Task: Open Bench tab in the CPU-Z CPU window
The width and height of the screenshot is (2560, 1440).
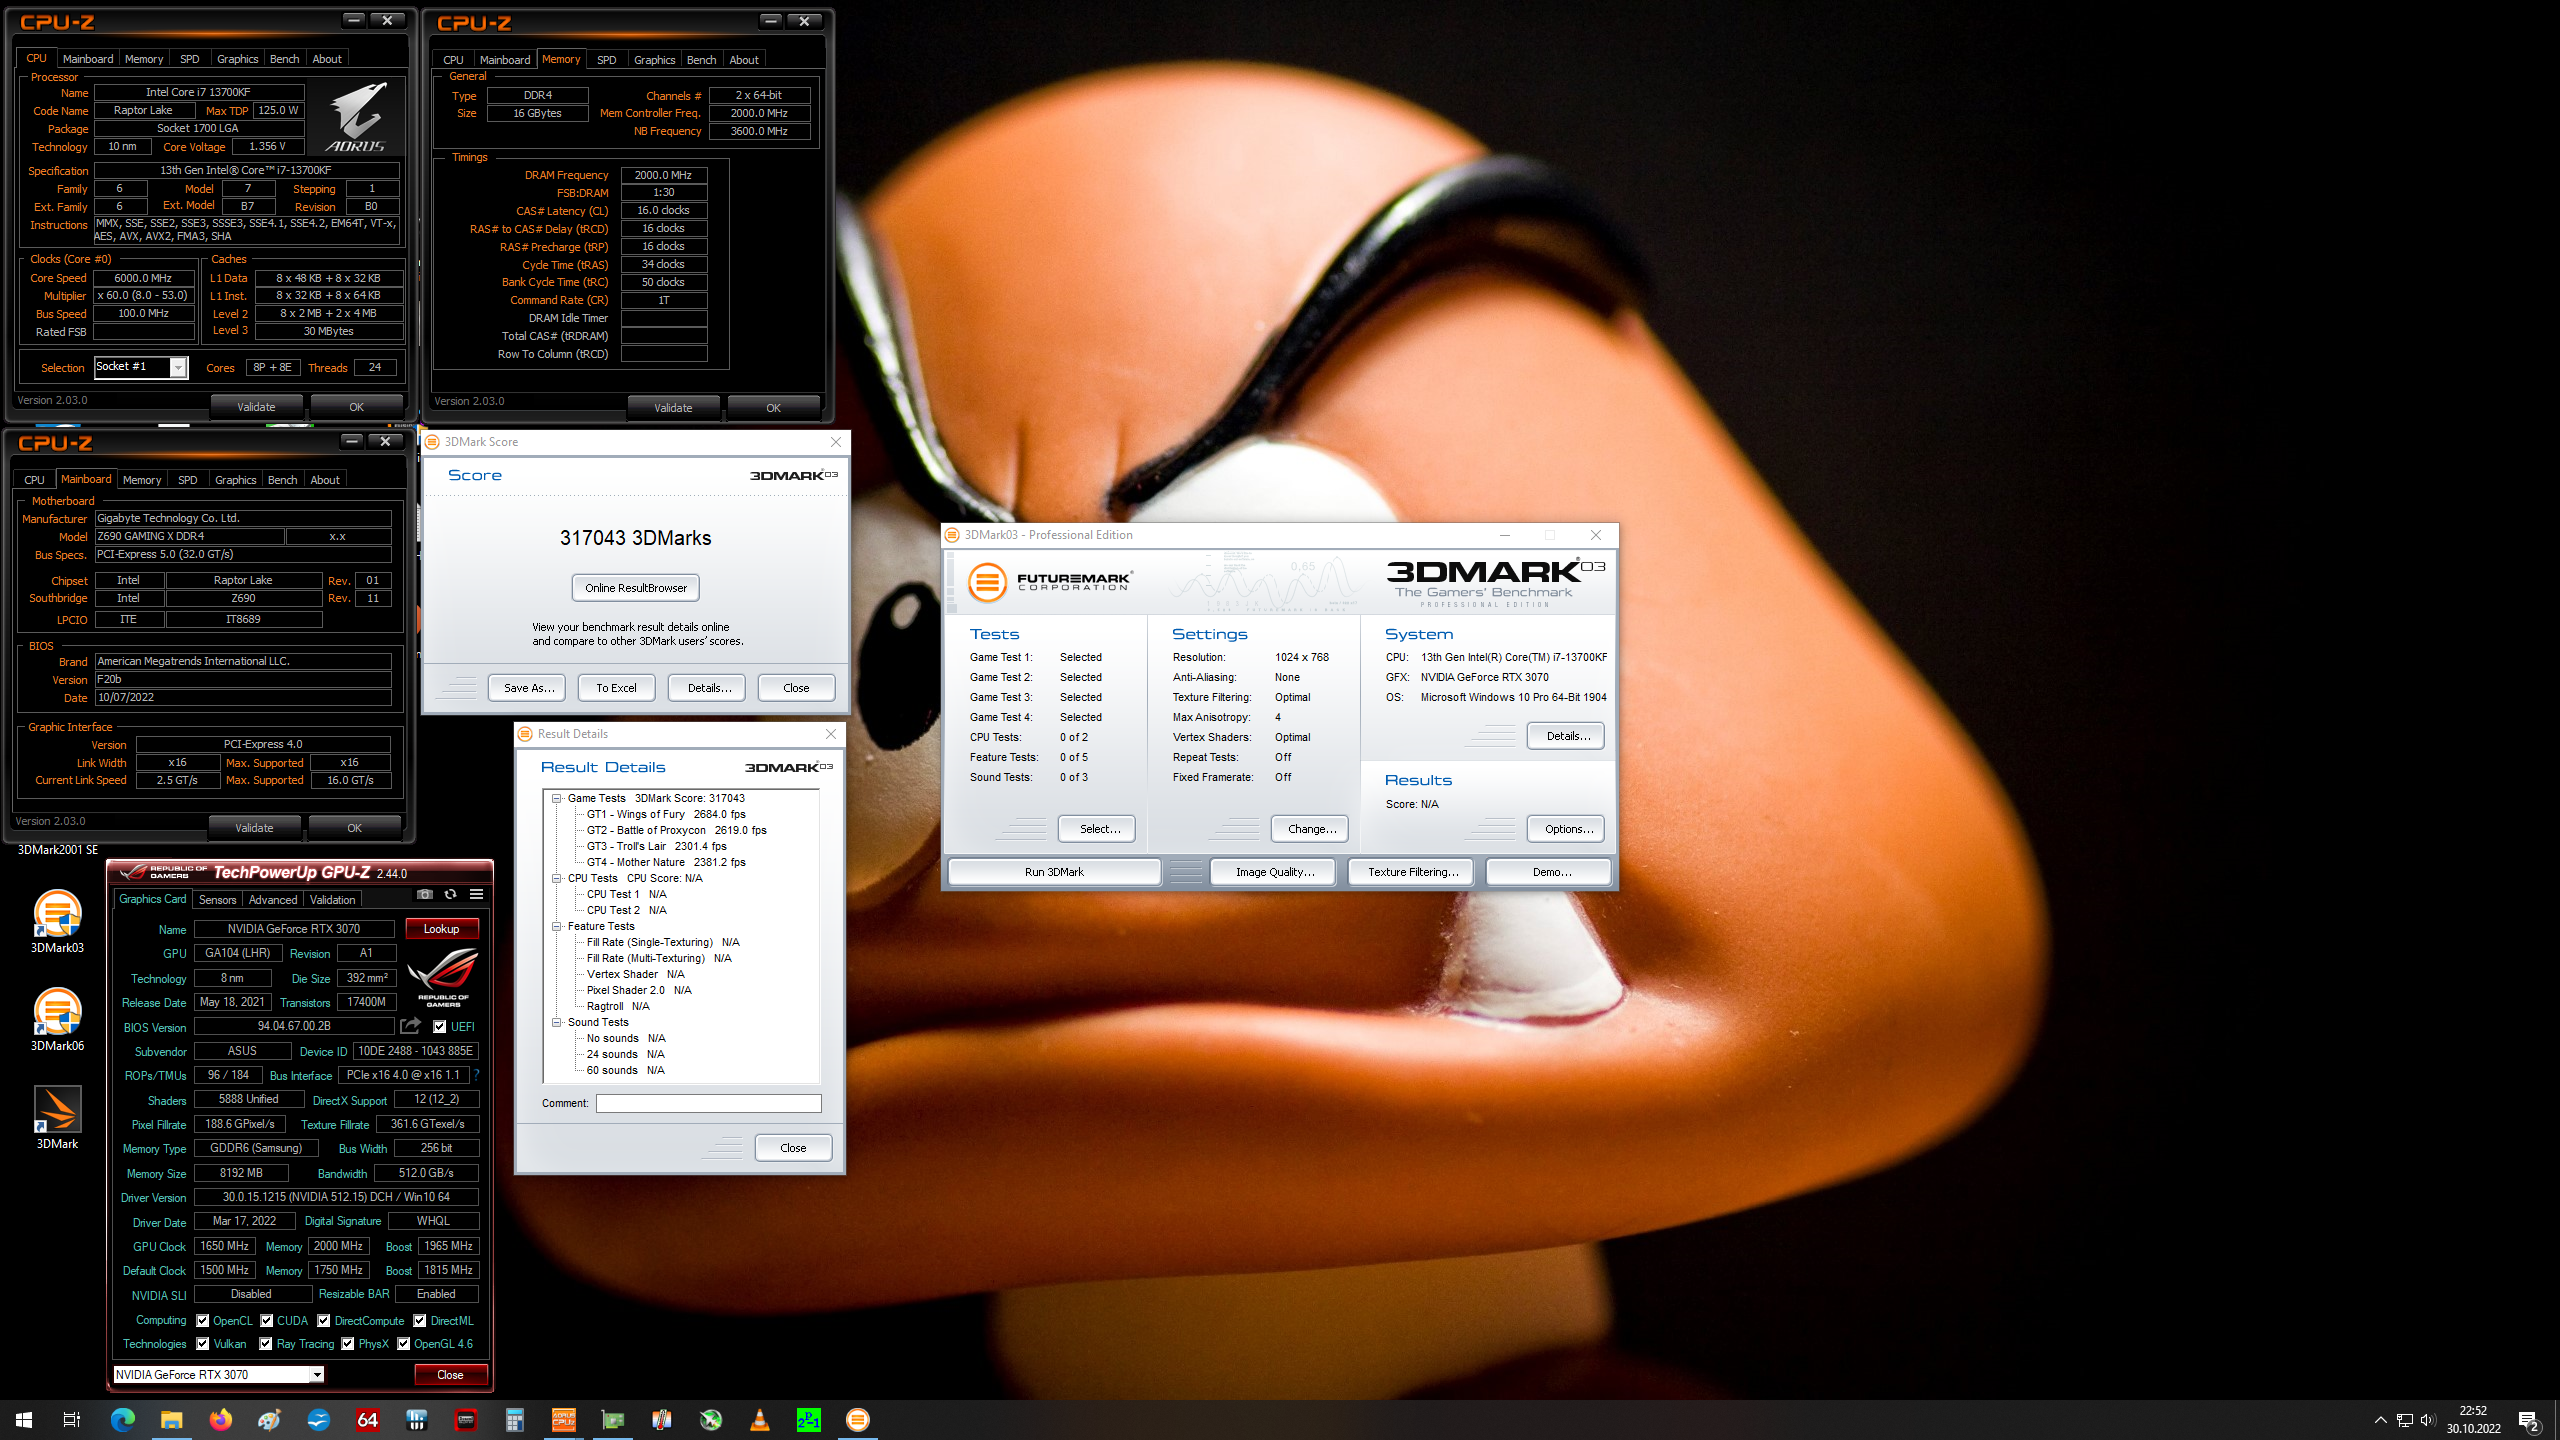Action: click(x=284, y=58)
